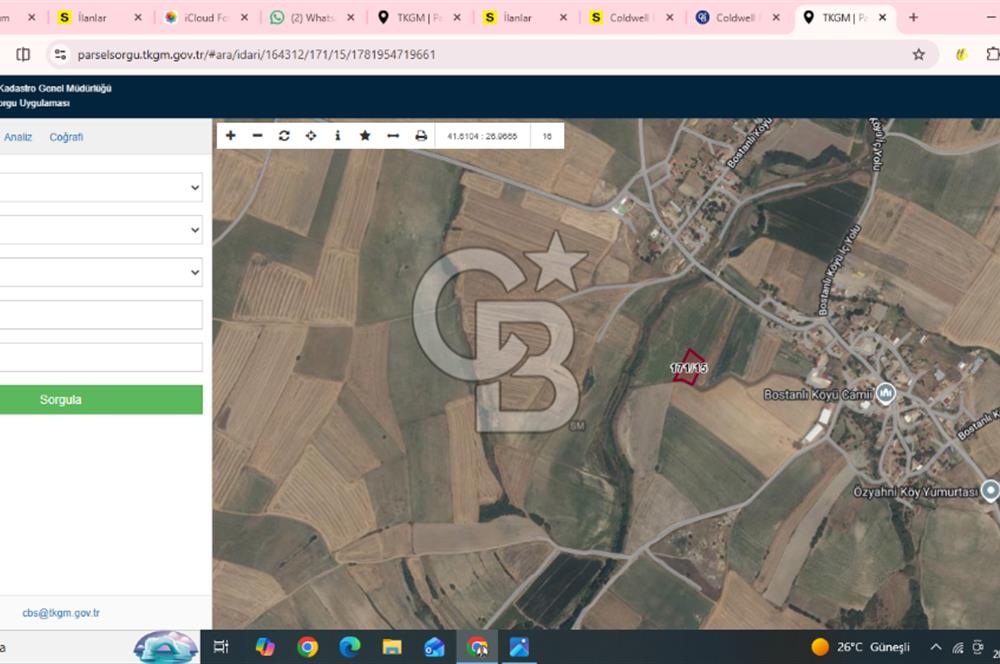This screenshot has width=1000, height=664.
Task: Zoom out with the map minus icon
Action: pyautogui.click(x=258, y=135)
